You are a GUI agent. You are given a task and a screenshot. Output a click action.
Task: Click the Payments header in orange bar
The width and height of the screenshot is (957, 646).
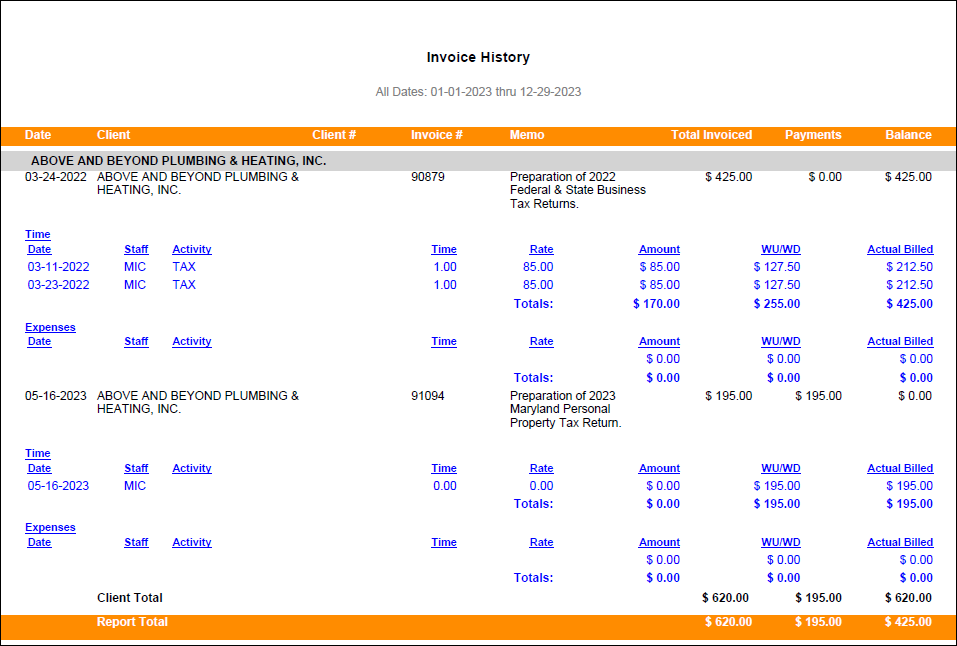[812, 135]
